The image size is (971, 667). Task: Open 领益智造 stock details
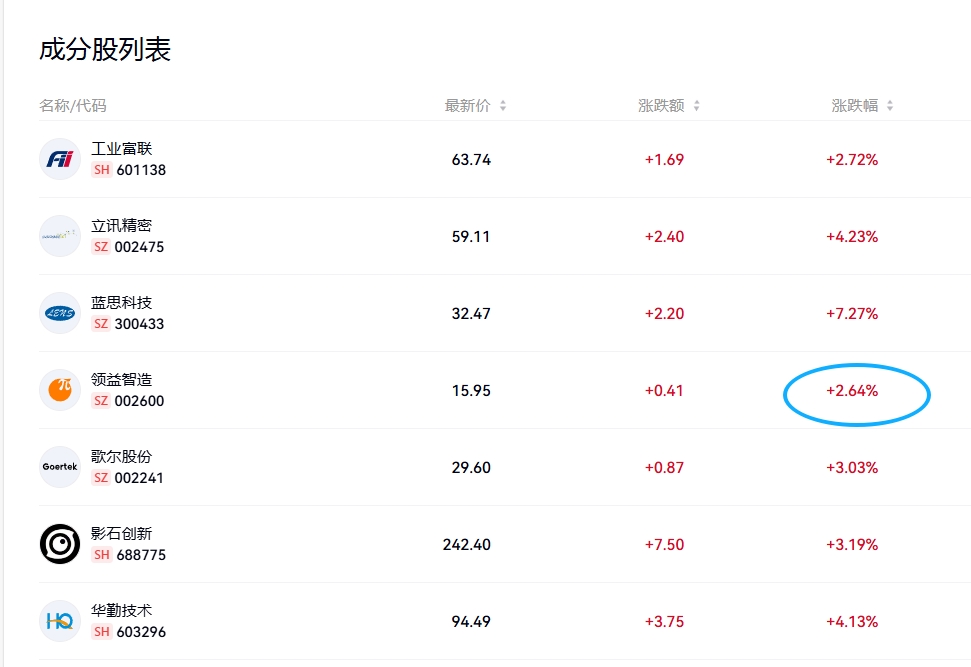122,380
